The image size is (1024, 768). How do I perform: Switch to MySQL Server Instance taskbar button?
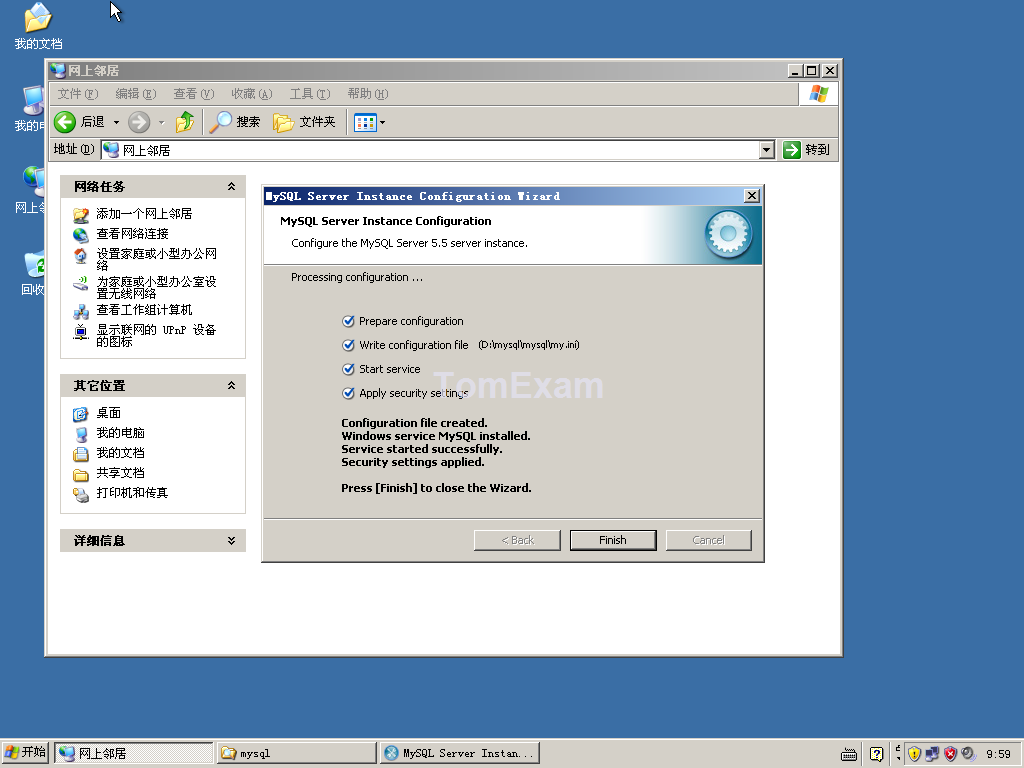tap(460, 753)
